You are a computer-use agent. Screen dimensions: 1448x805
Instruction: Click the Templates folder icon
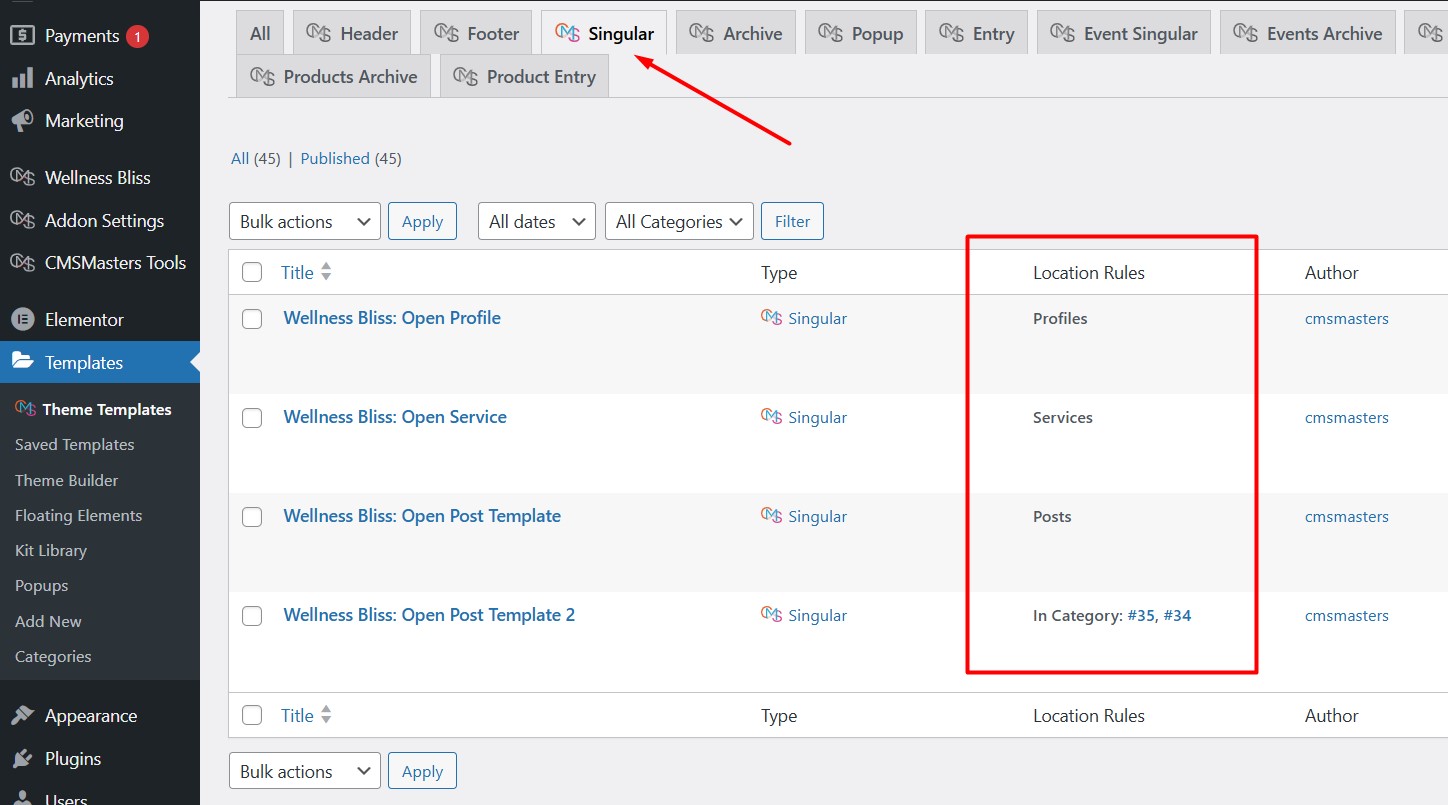(22, 362)
